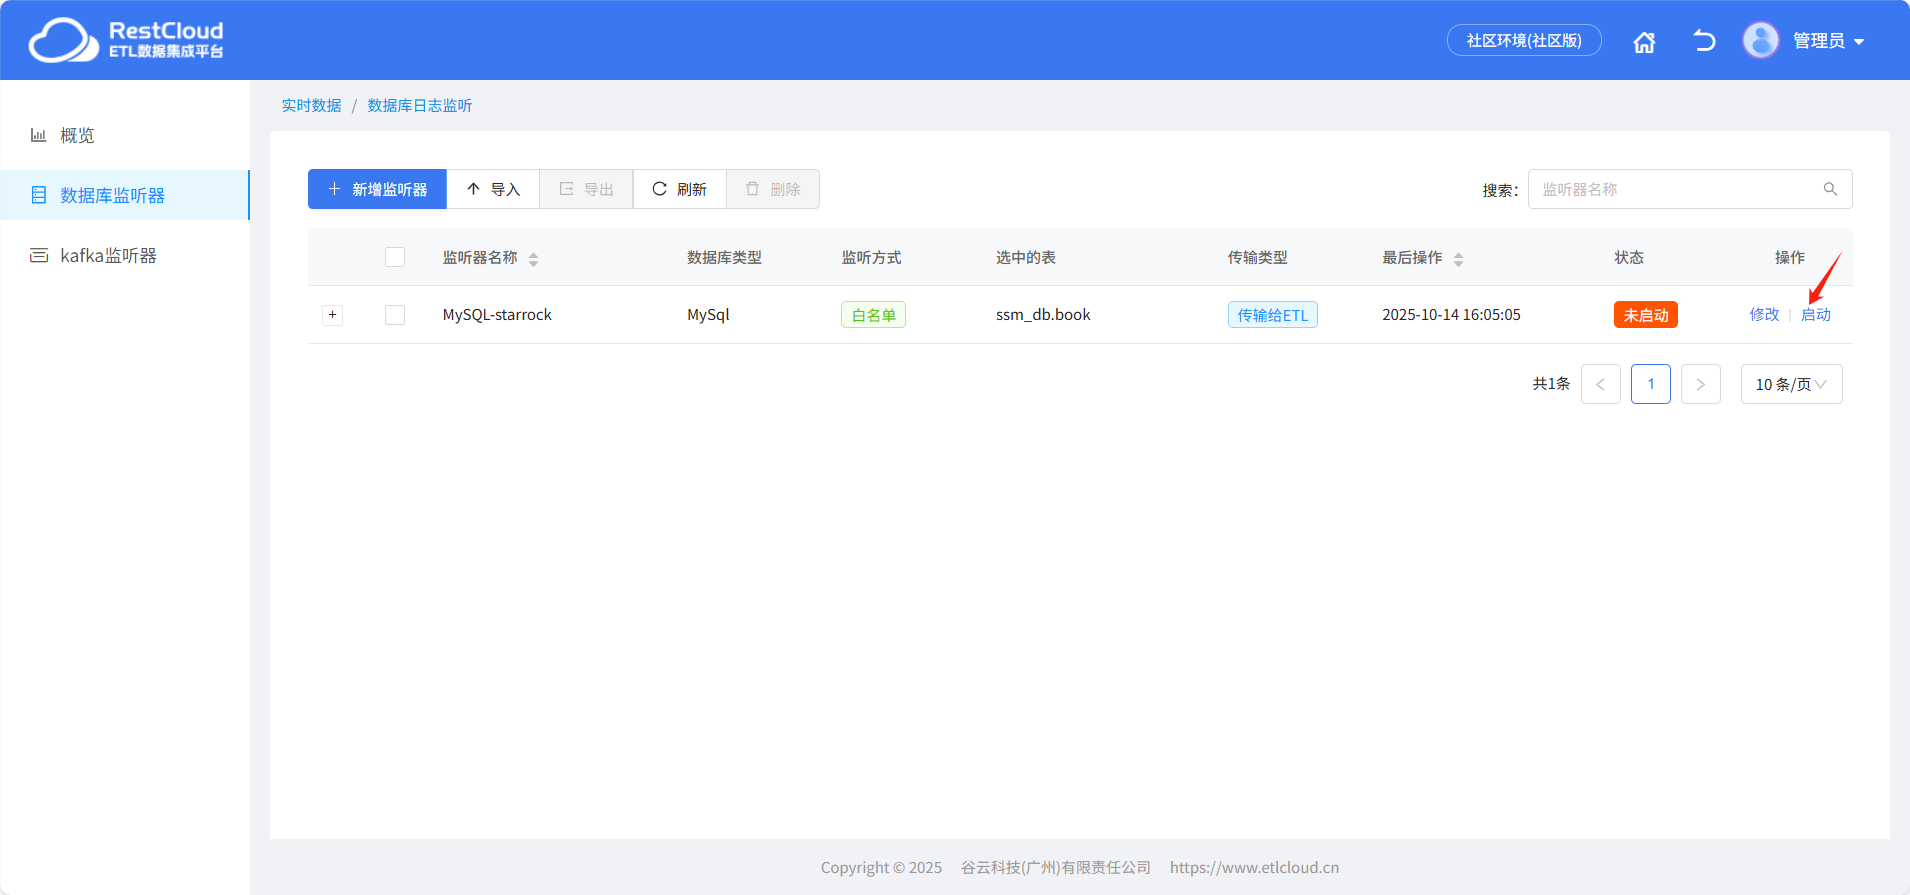Select page 1 in pagination
This screenshot has width=1910, height=895.
point(1650,384)
